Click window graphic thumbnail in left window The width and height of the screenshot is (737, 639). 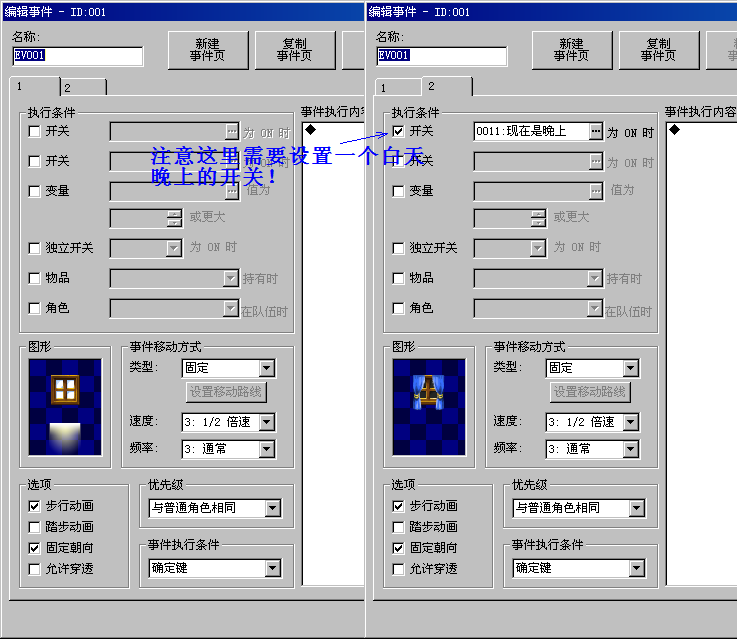[65, 407]
